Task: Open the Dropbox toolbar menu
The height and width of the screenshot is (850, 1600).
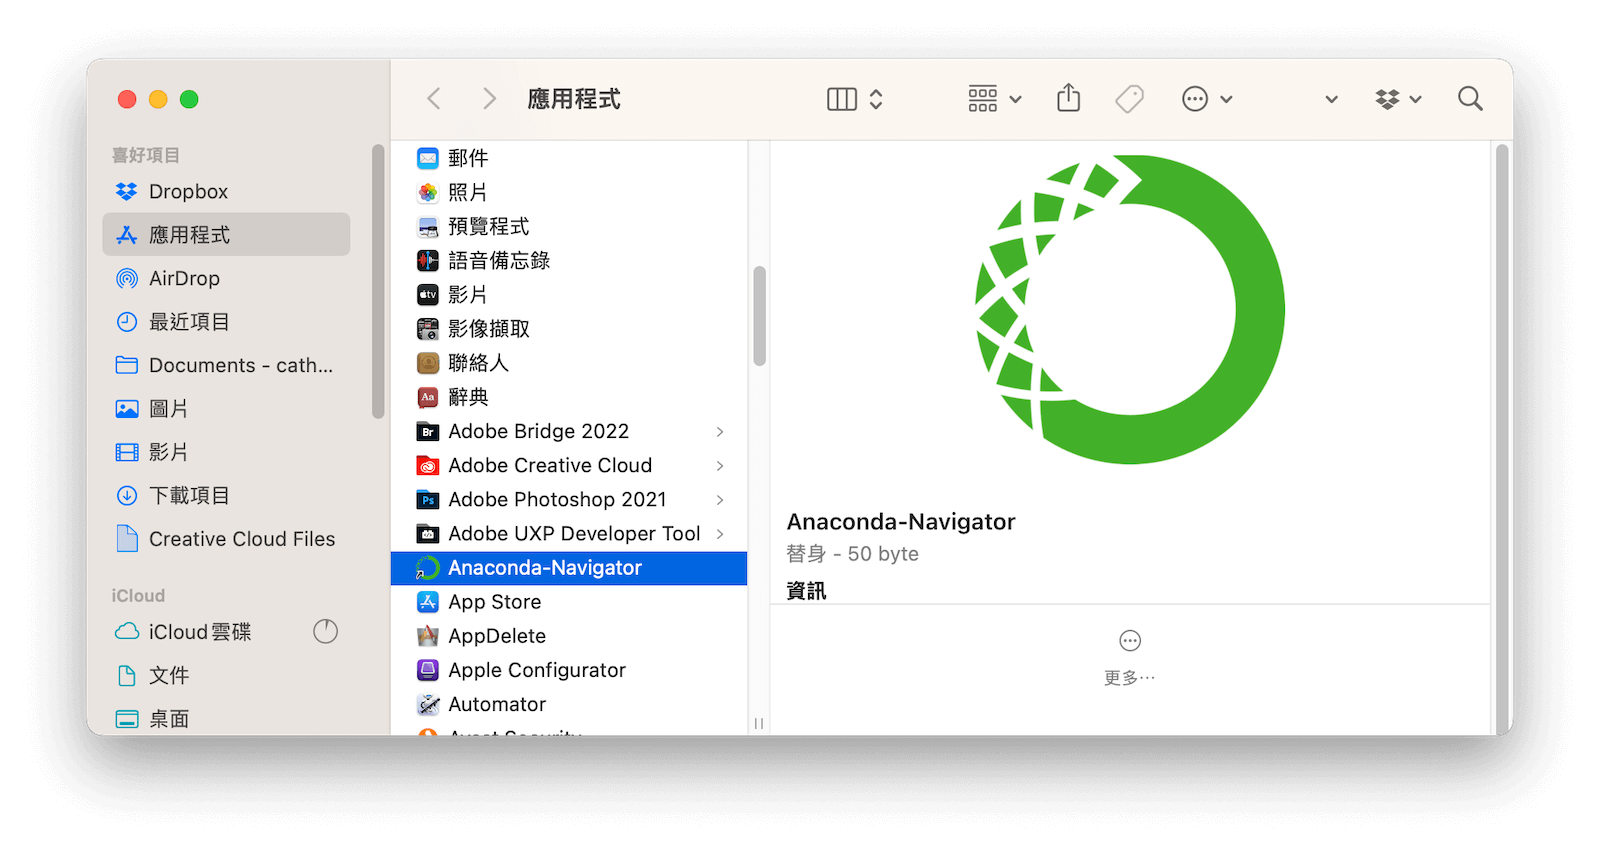Action: point(1398,99)
